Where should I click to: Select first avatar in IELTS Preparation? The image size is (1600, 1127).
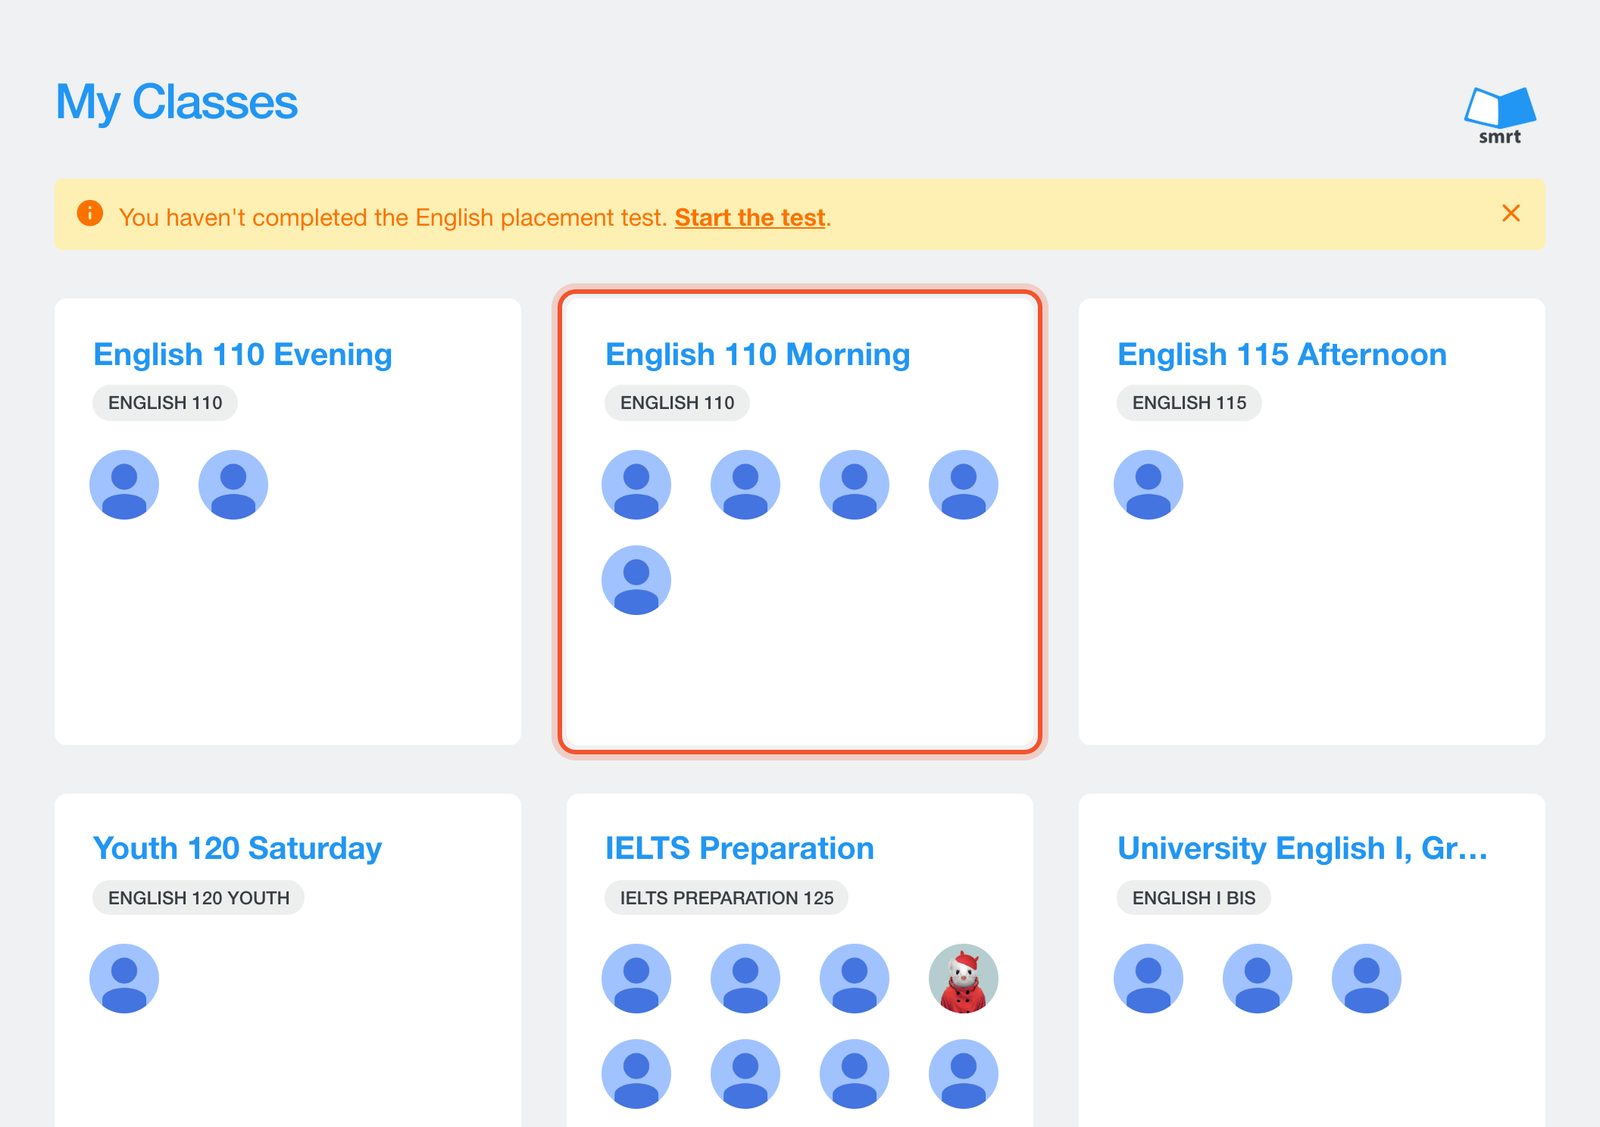coord(636,979)
